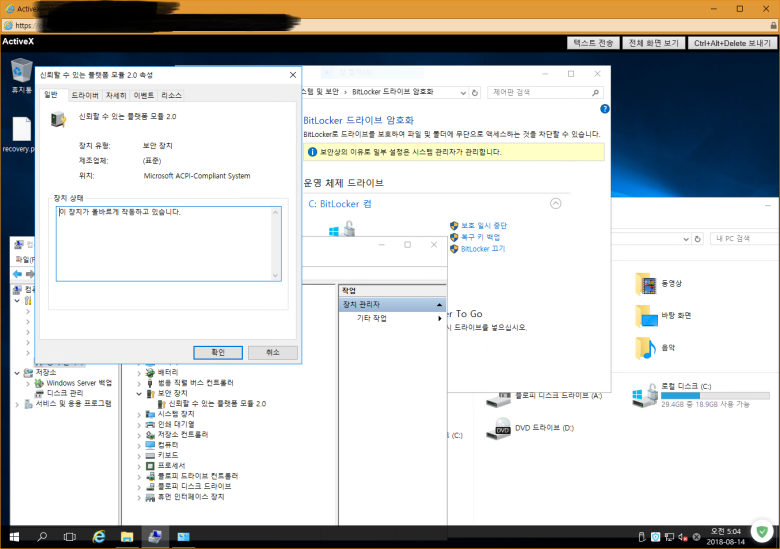The width and height of the screenshot is (780, 549).
Task: Select the recovery file icon on desktop
Action: click(22, 129)
